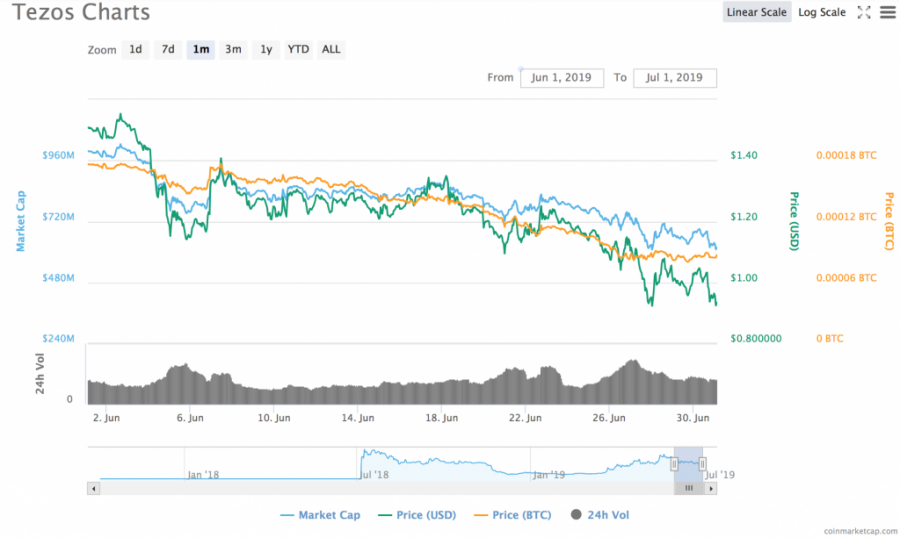Switch to Log Scale
The width and height of the screenshot is (900, 538).
pos(822,12)
